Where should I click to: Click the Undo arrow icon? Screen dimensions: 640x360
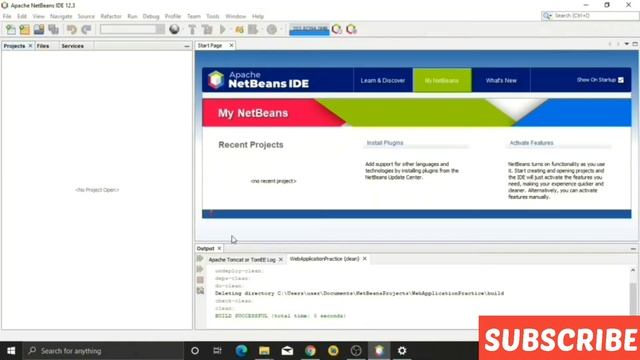[x=72, y=29]
